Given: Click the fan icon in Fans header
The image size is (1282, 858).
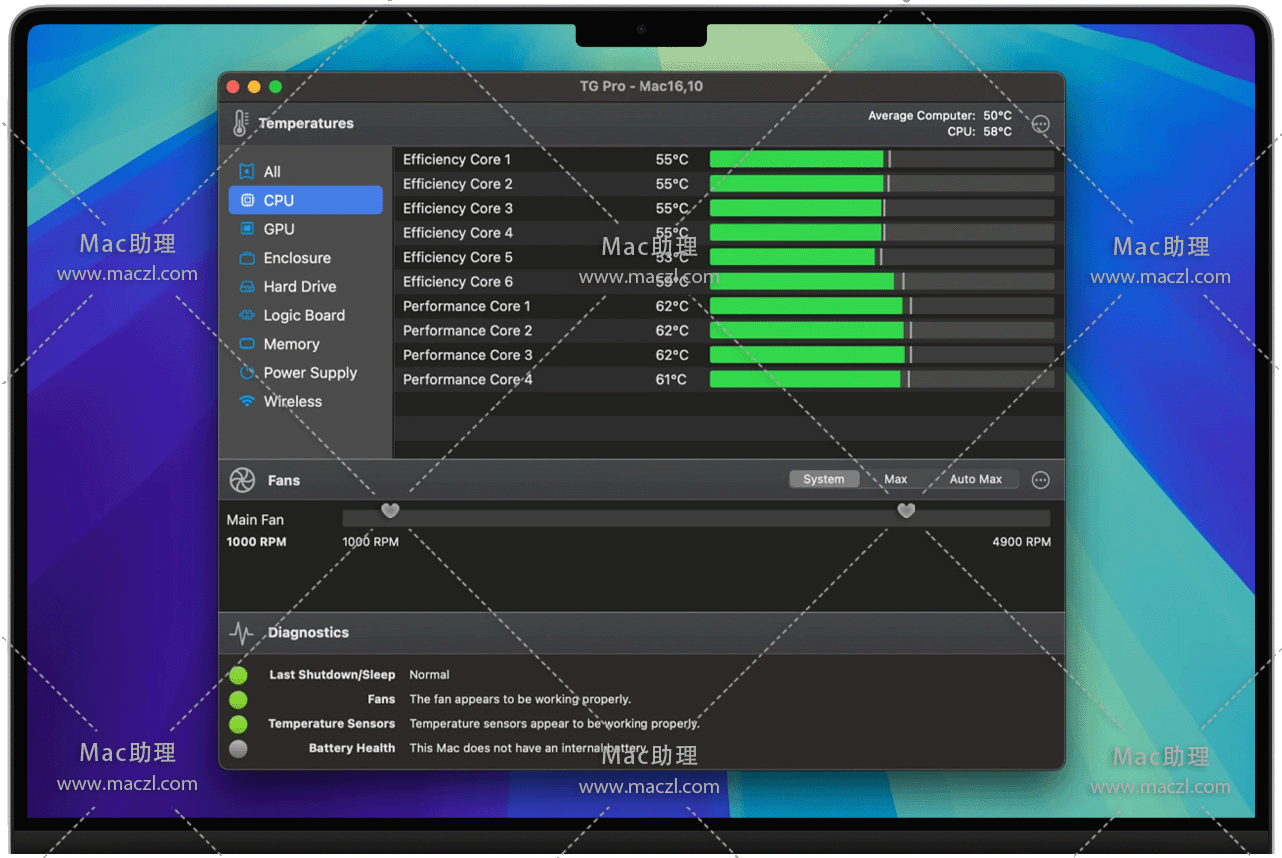Looking at the screenshot, I should [242, 480].
